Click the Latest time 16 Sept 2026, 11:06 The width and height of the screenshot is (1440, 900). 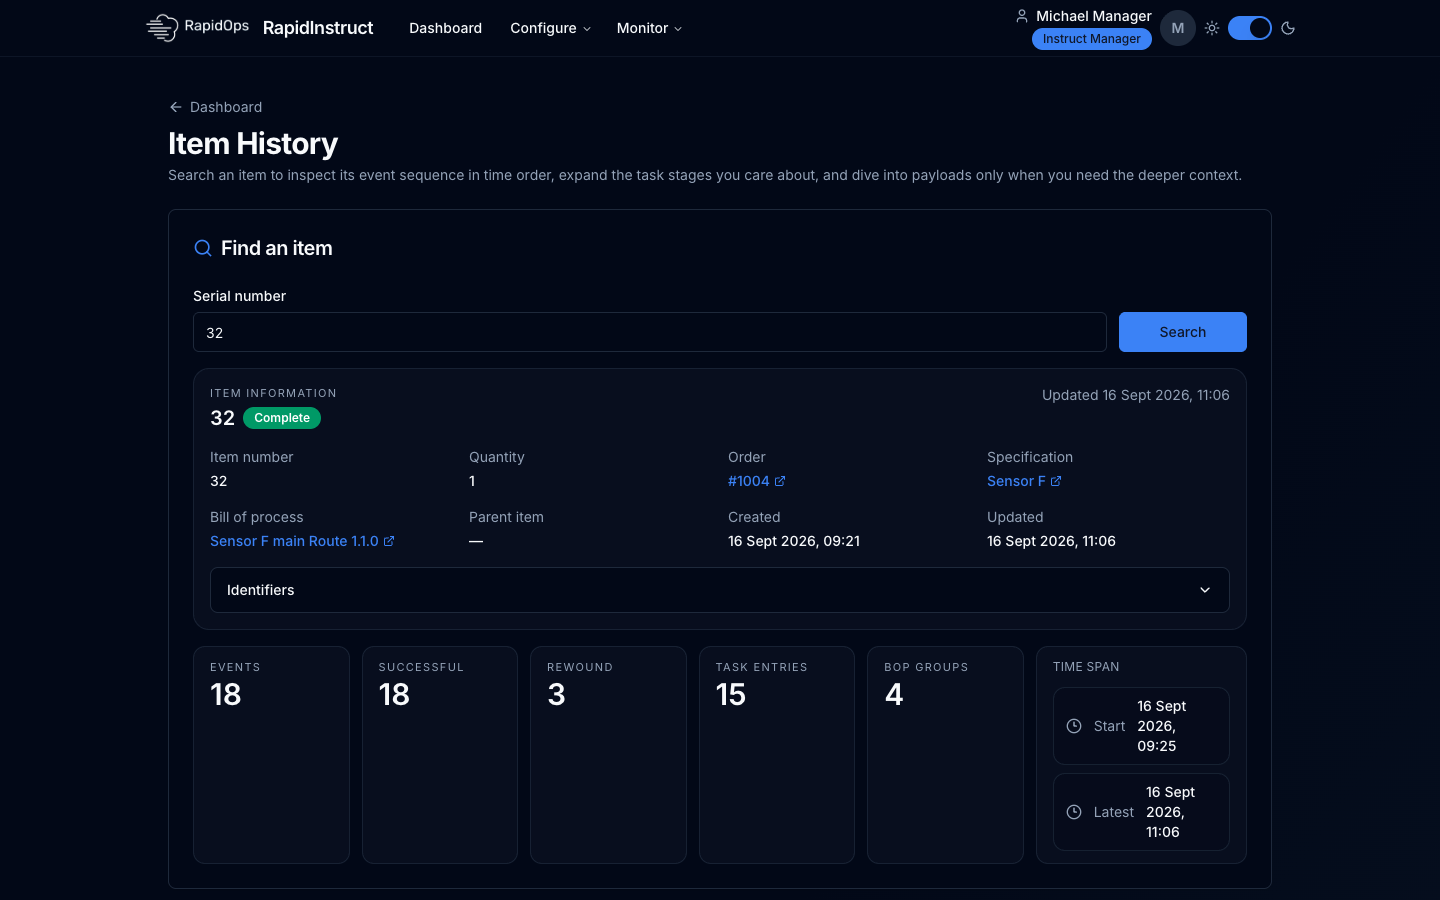coord(1171,812)
